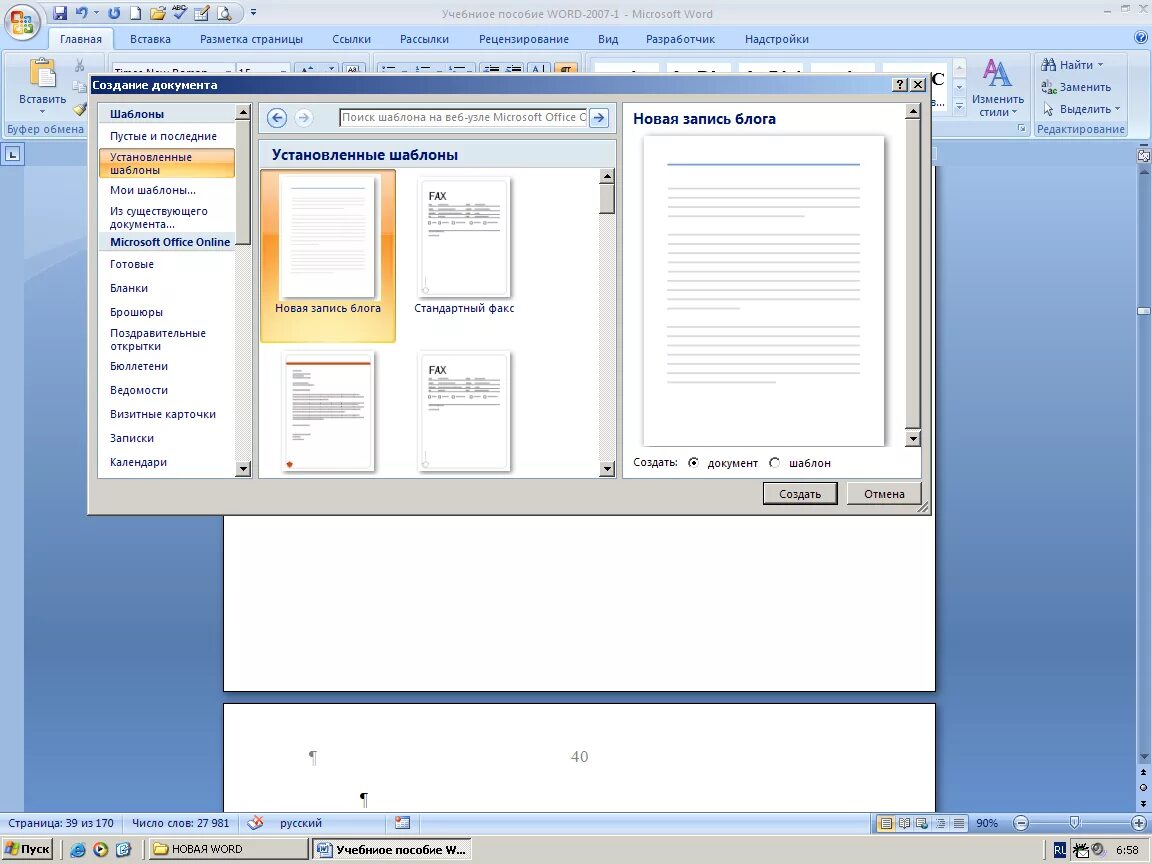Start template search with the arrow button
This screenshot has width=1152, height=864.
[600, 118]
